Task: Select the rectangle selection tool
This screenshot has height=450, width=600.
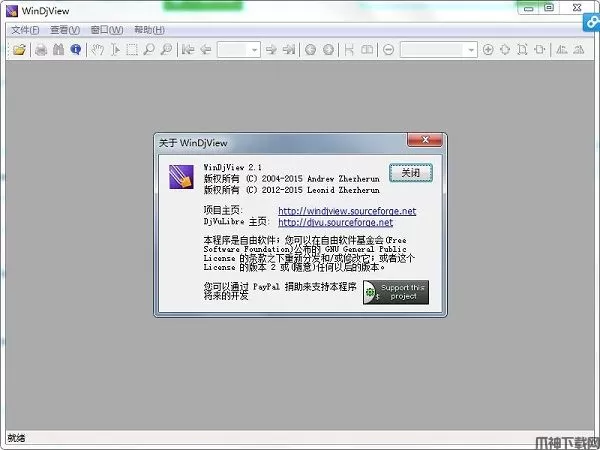Action: (132, 50)
